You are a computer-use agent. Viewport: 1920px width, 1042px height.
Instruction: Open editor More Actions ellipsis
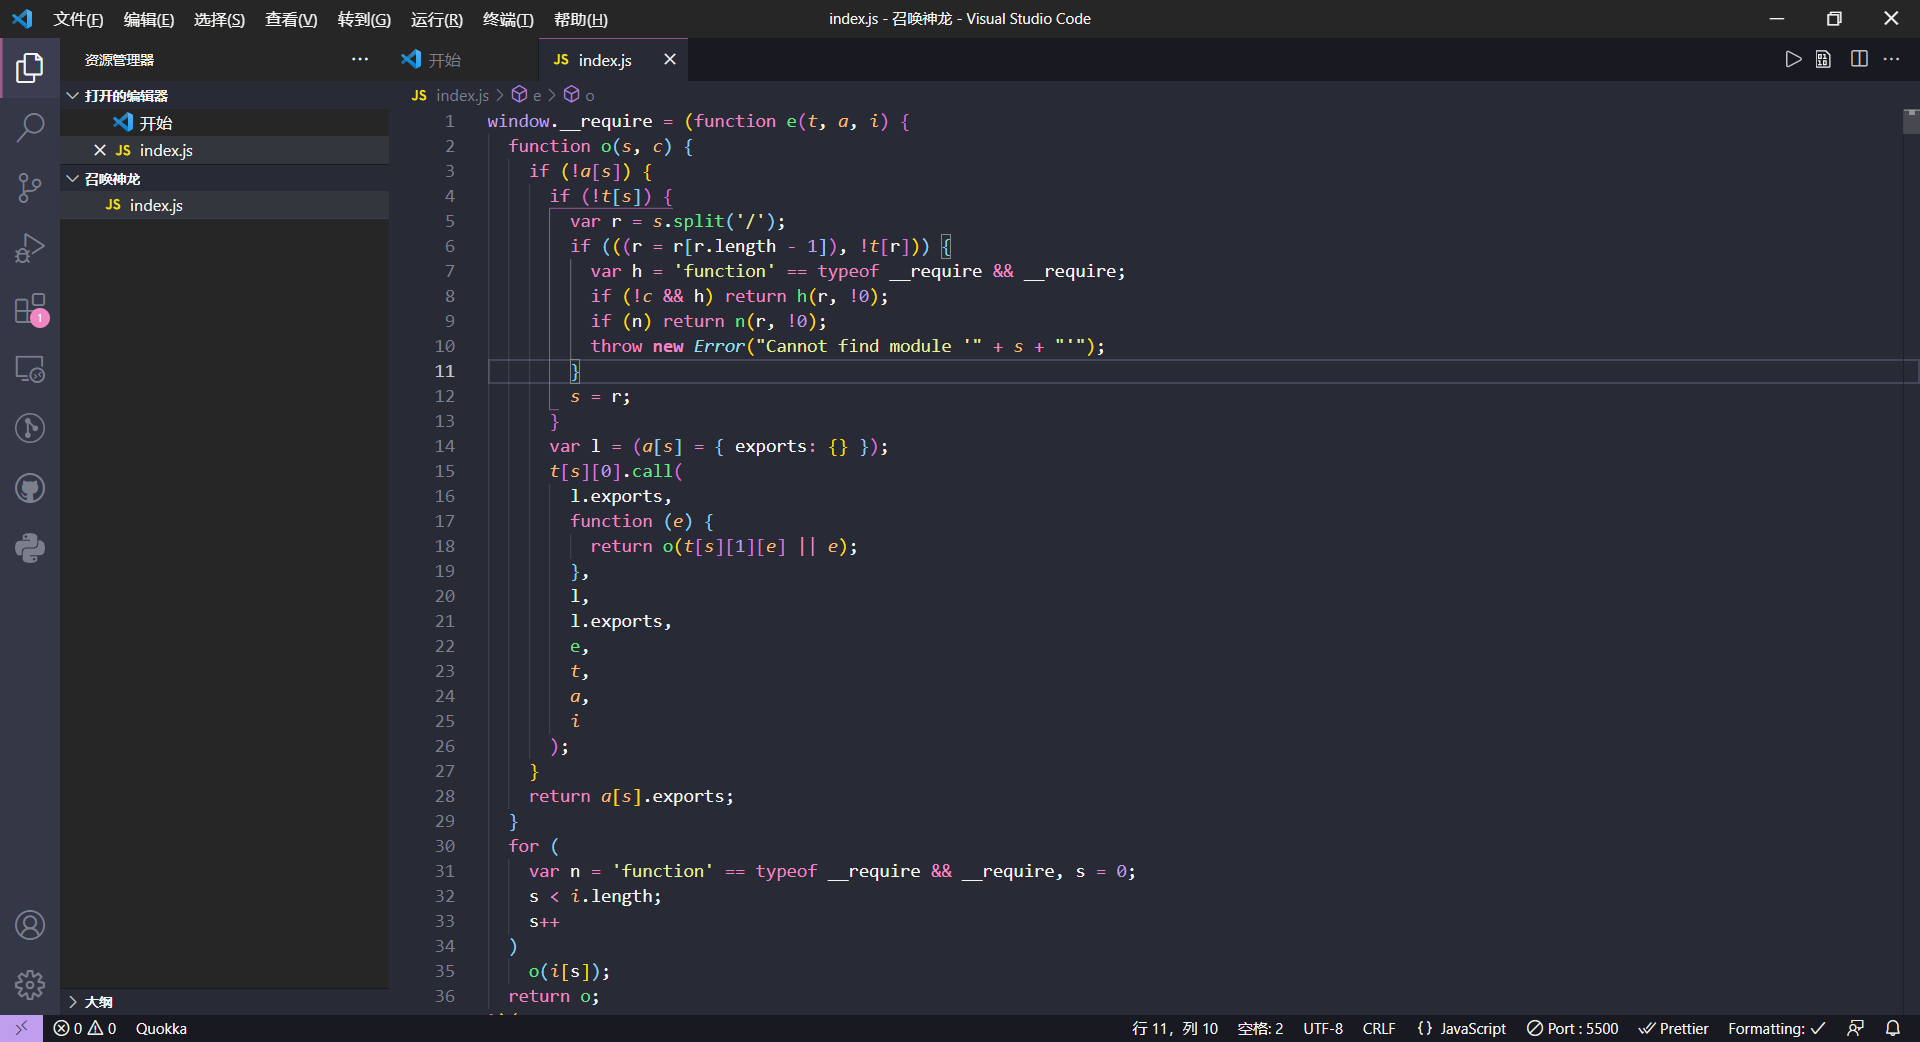click(1891, 60)
